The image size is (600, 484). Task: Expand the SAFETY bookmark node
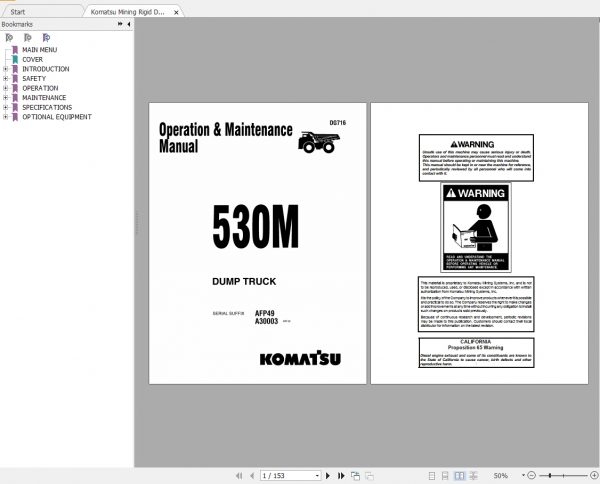click(5, 78)
